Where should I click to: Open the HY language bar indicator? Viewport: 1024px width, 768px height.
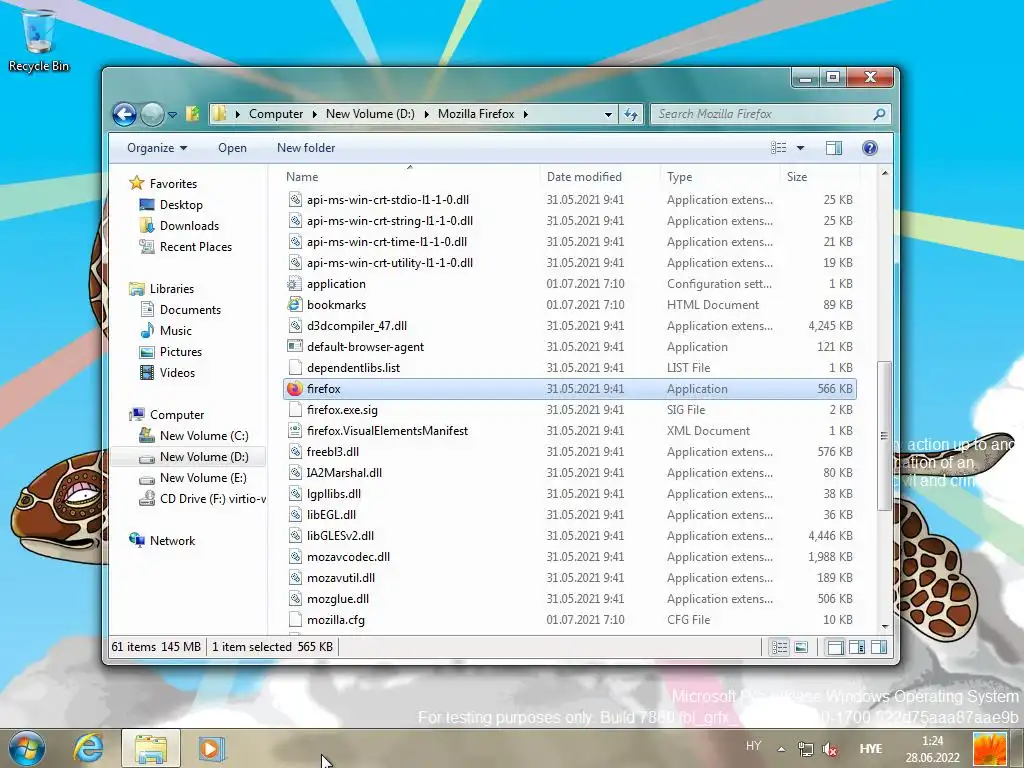[x=753, y=745]
